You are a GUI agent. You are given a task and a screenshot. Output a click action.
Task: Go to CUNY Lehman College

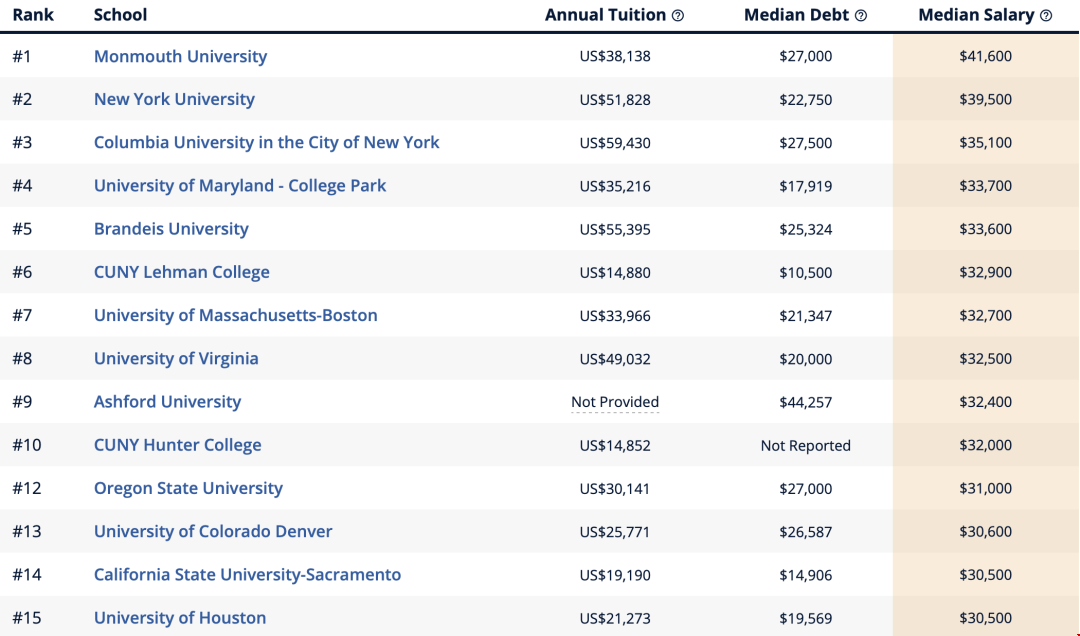coord(182,272)
